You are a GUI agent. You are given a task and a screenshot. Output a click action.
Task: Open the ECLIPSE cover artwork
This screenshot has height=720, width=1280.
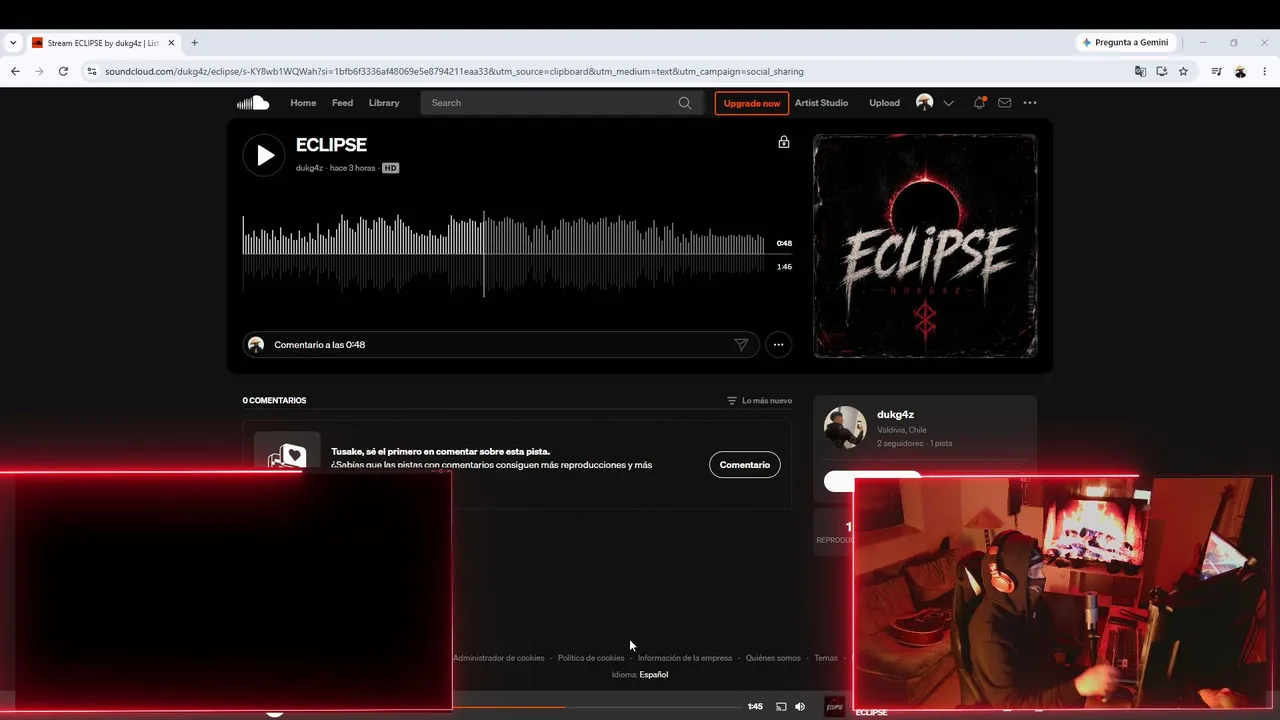click(x=925, y=246)
